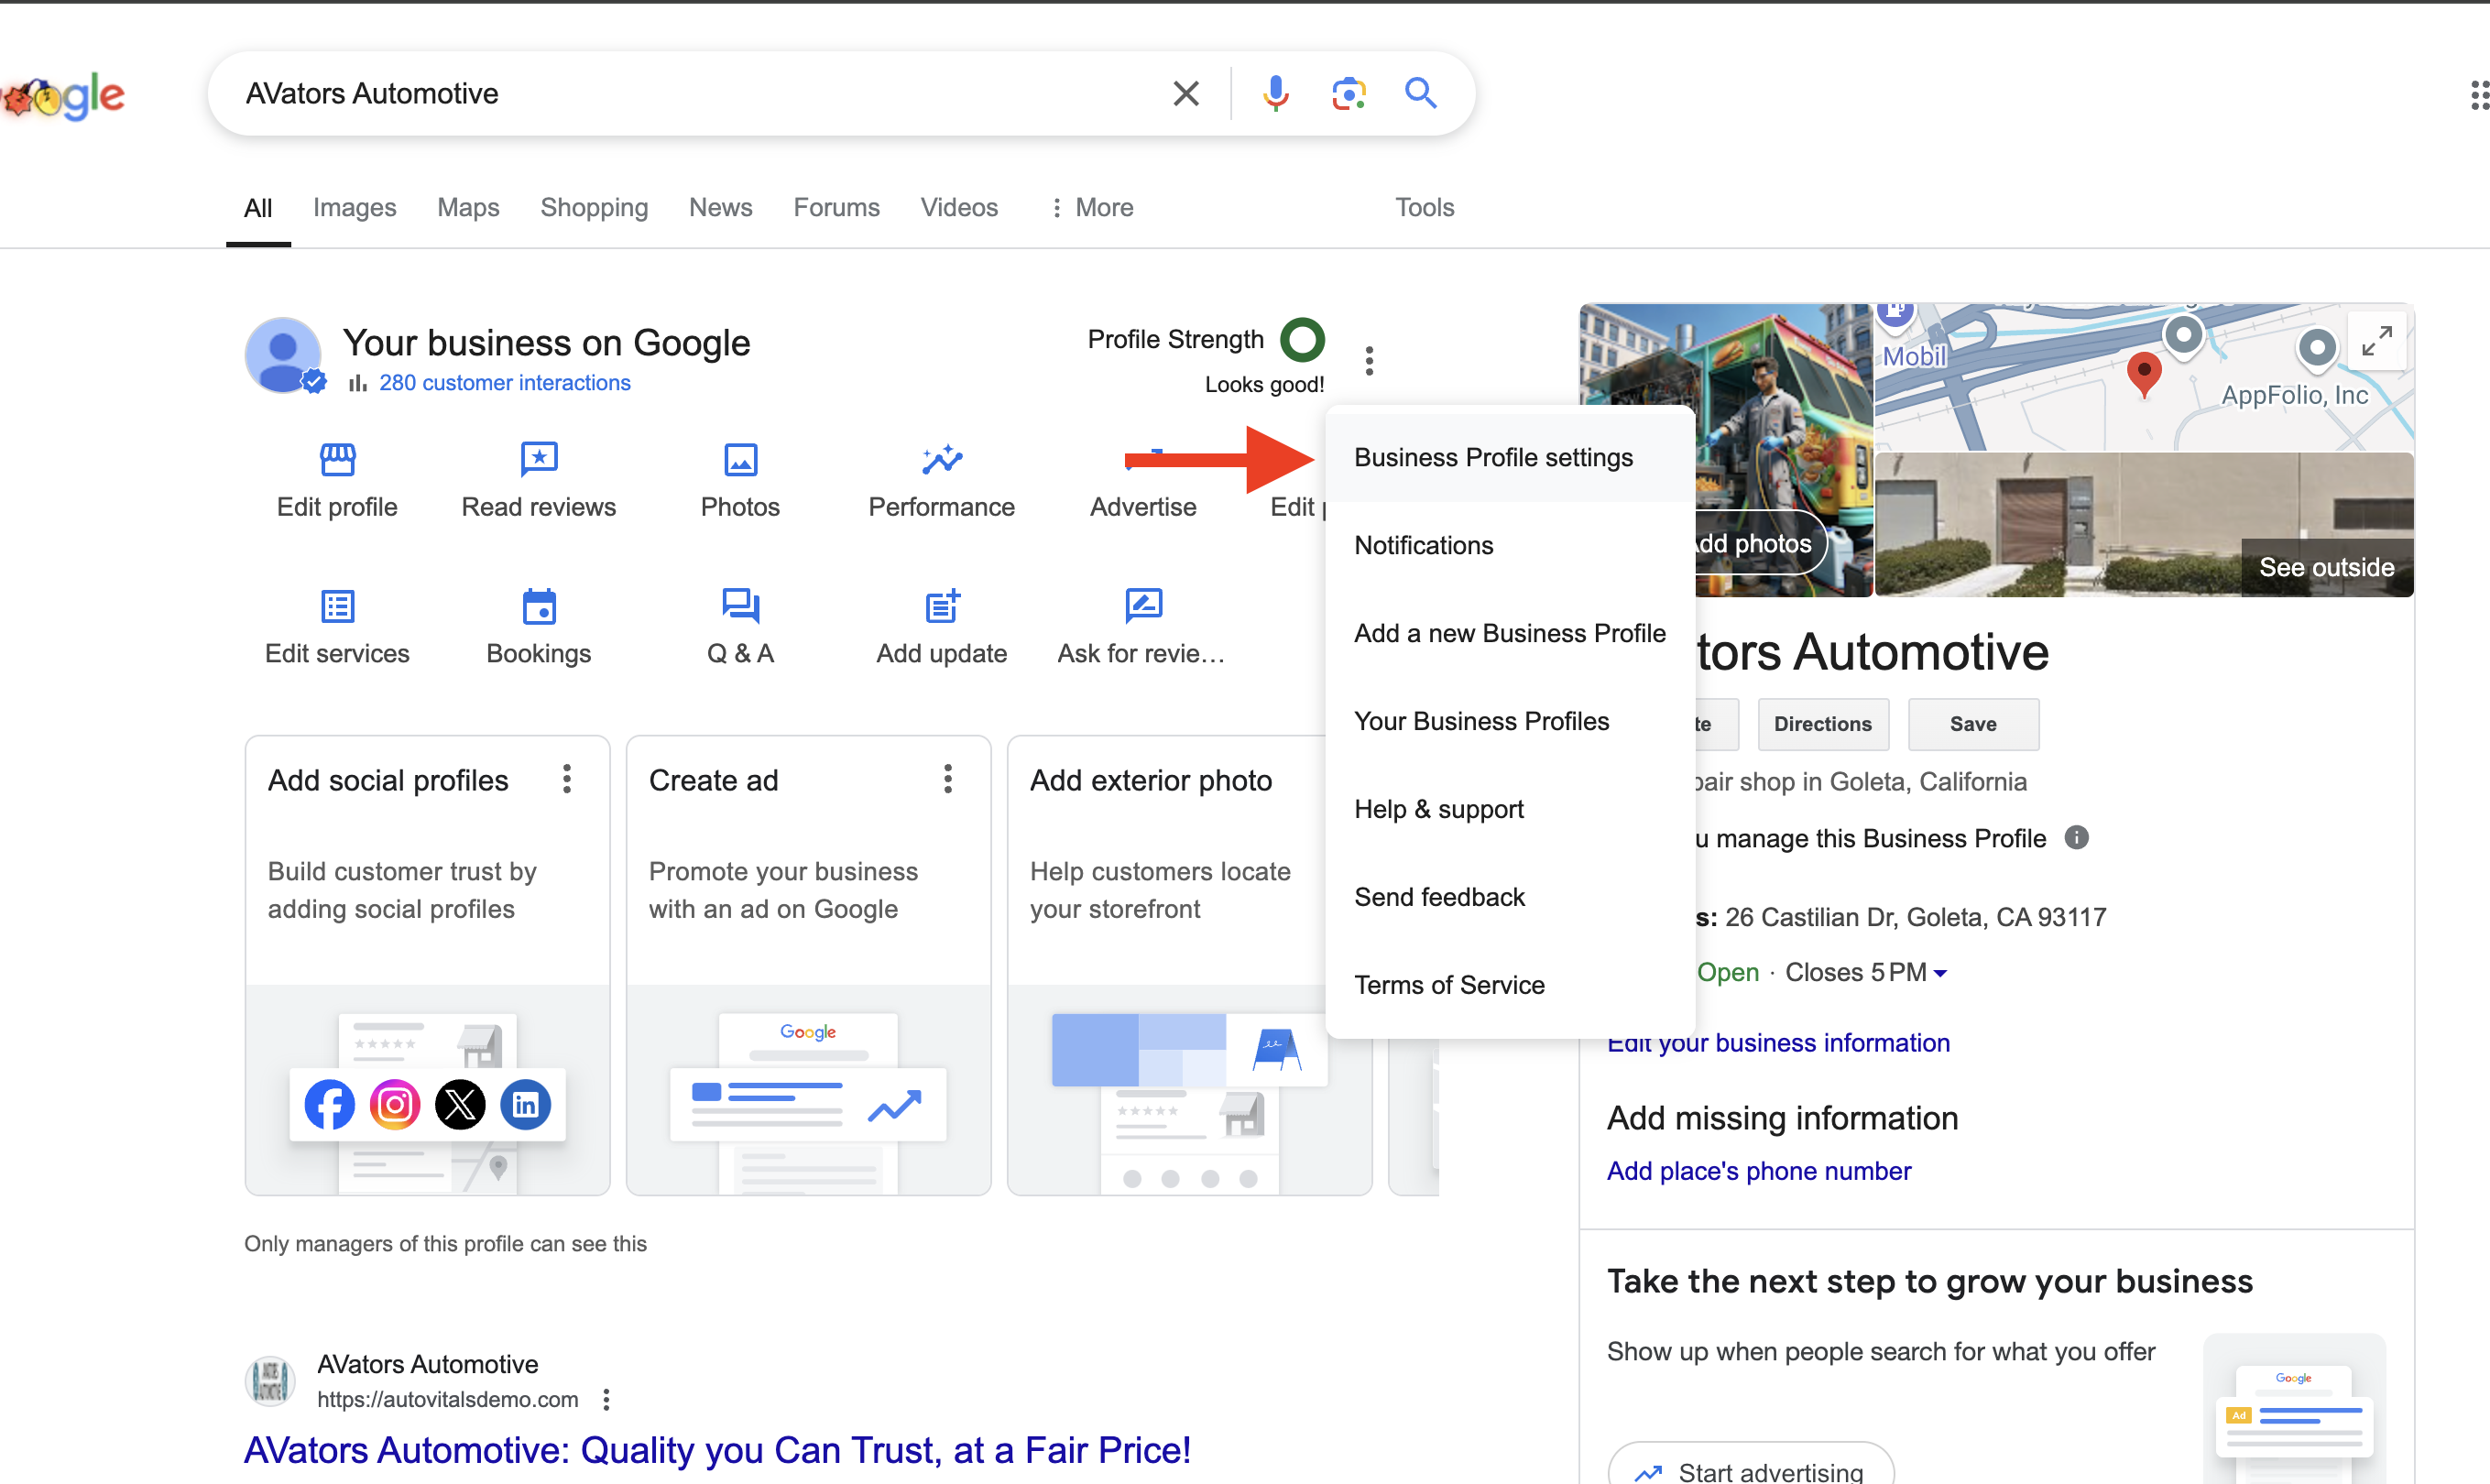This screenshot has height=1484, width=2490.
Task: Open the Q & A chat icon
Action: point(740,606)
